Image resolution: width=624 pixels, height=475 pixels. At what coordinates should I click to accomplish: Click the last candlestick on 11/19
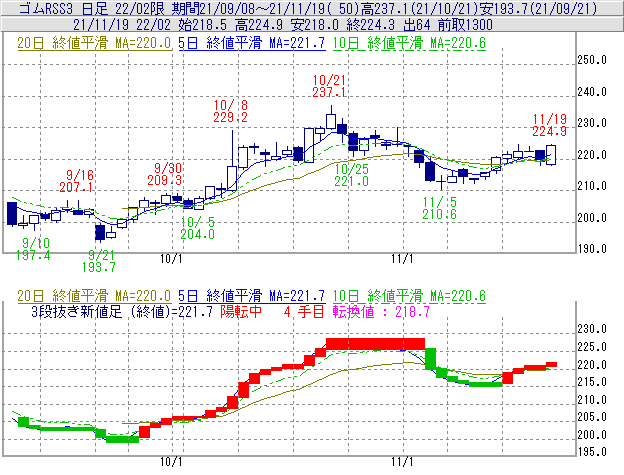point(551,155)
